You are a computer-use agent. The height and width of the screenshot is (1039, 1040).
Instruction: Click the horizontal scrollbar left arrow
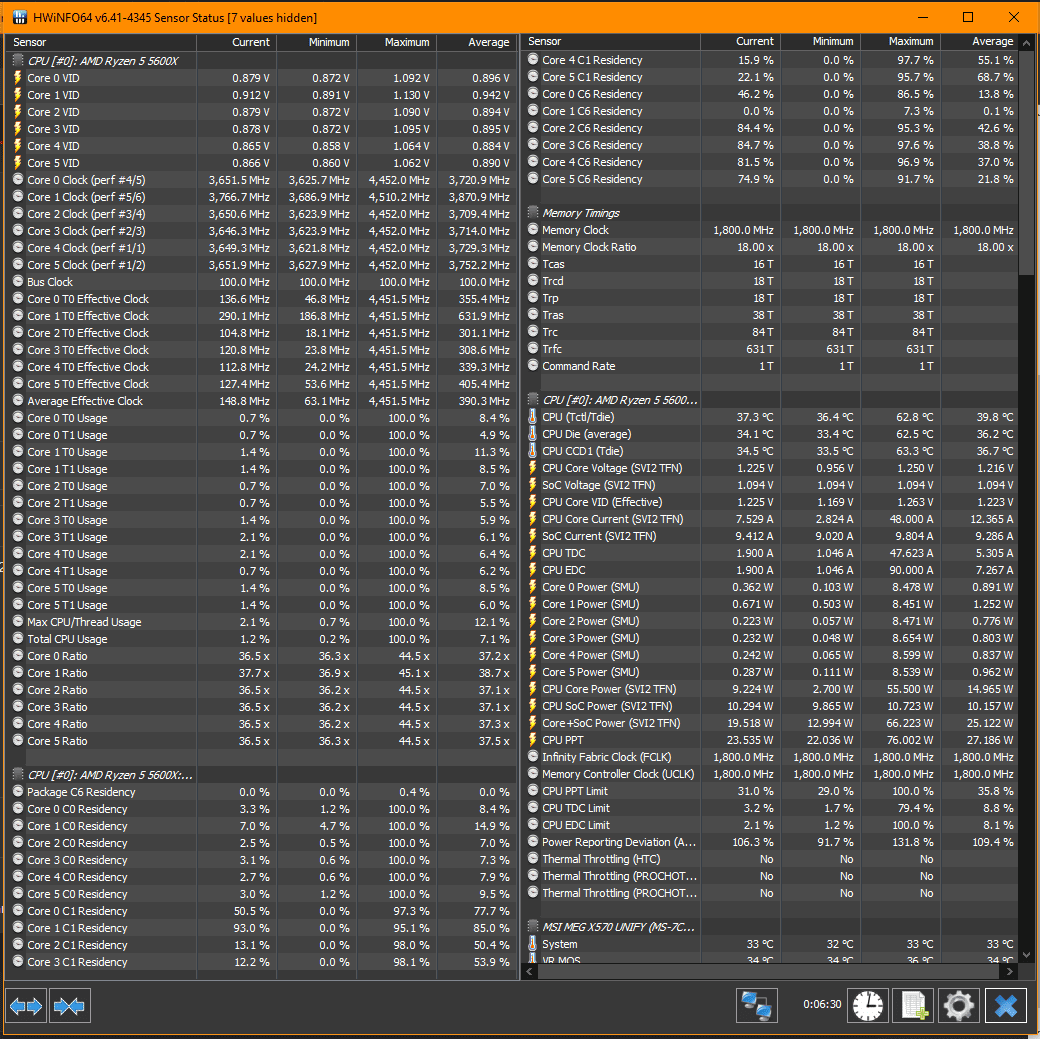(x=530, y=971)
